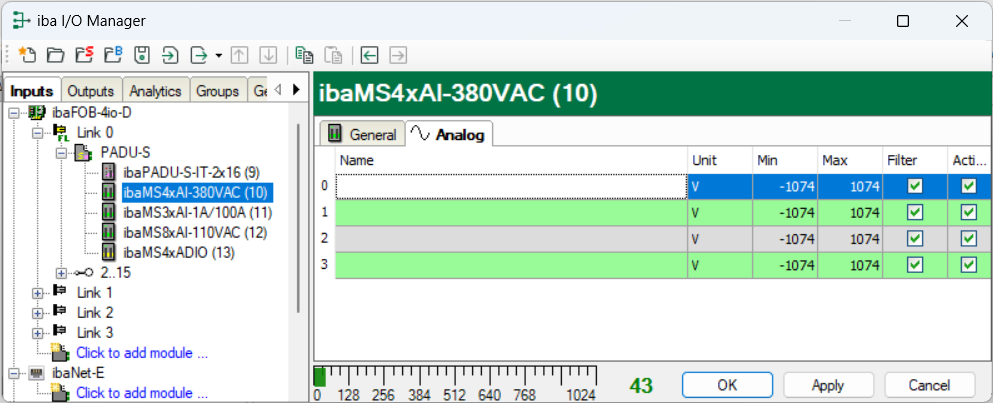Click the ibaMS3xAI-1A/100A module icon
This screenshot has width=993, height=403.
[109, 212]
